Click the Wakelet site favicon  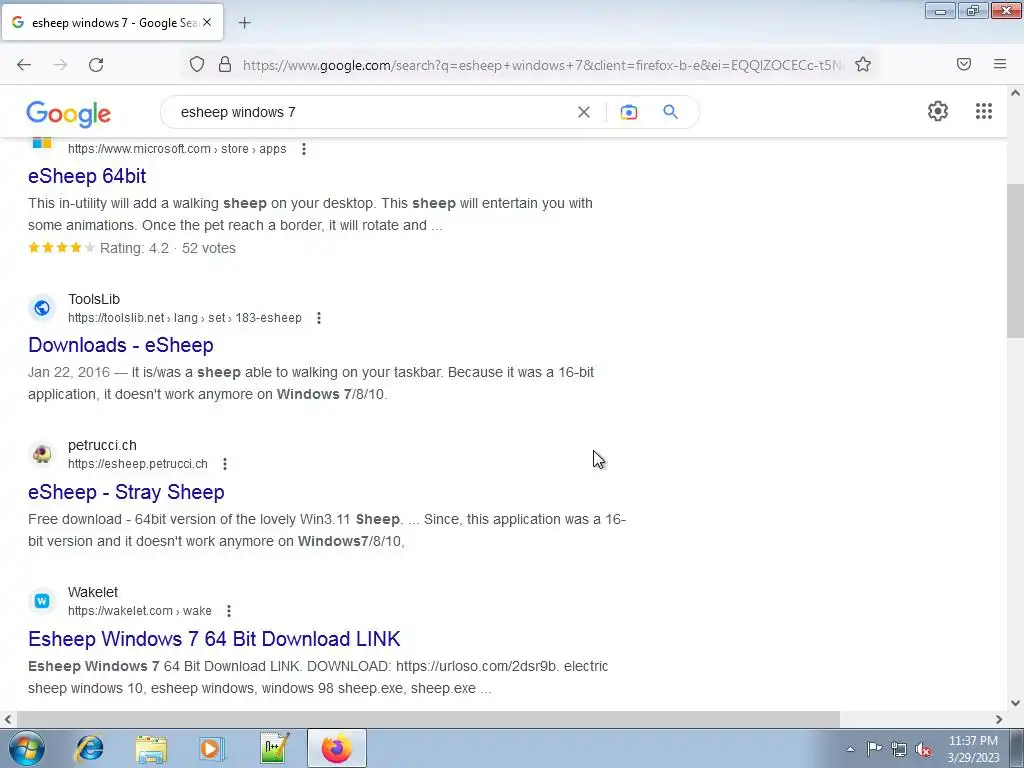point(42,601)
